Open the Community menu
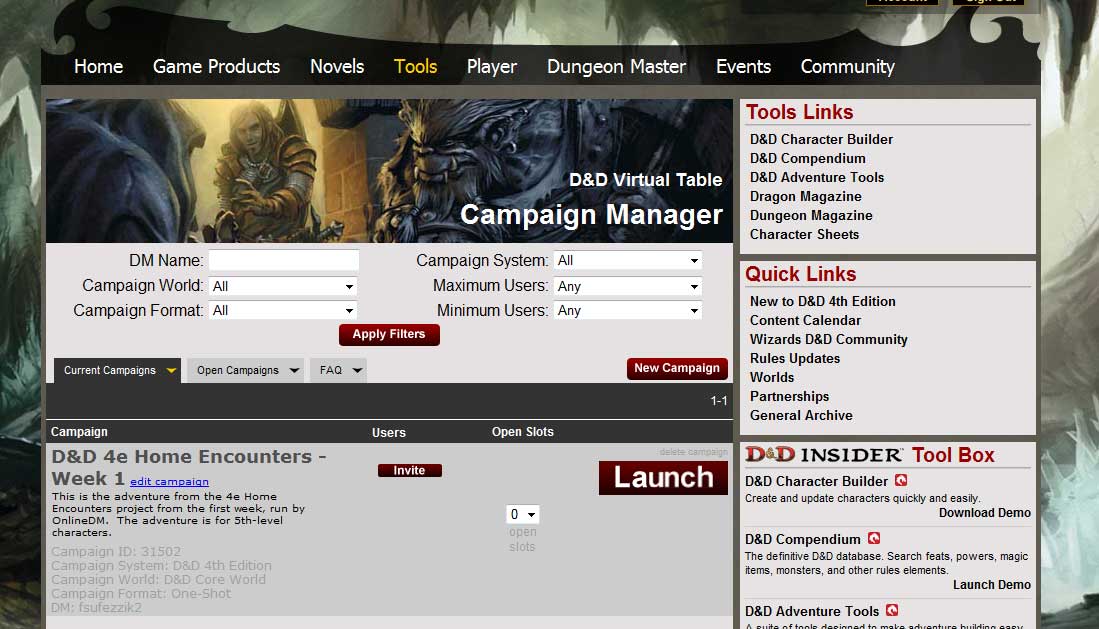The image size is (1099, 629). pos(847,67)
